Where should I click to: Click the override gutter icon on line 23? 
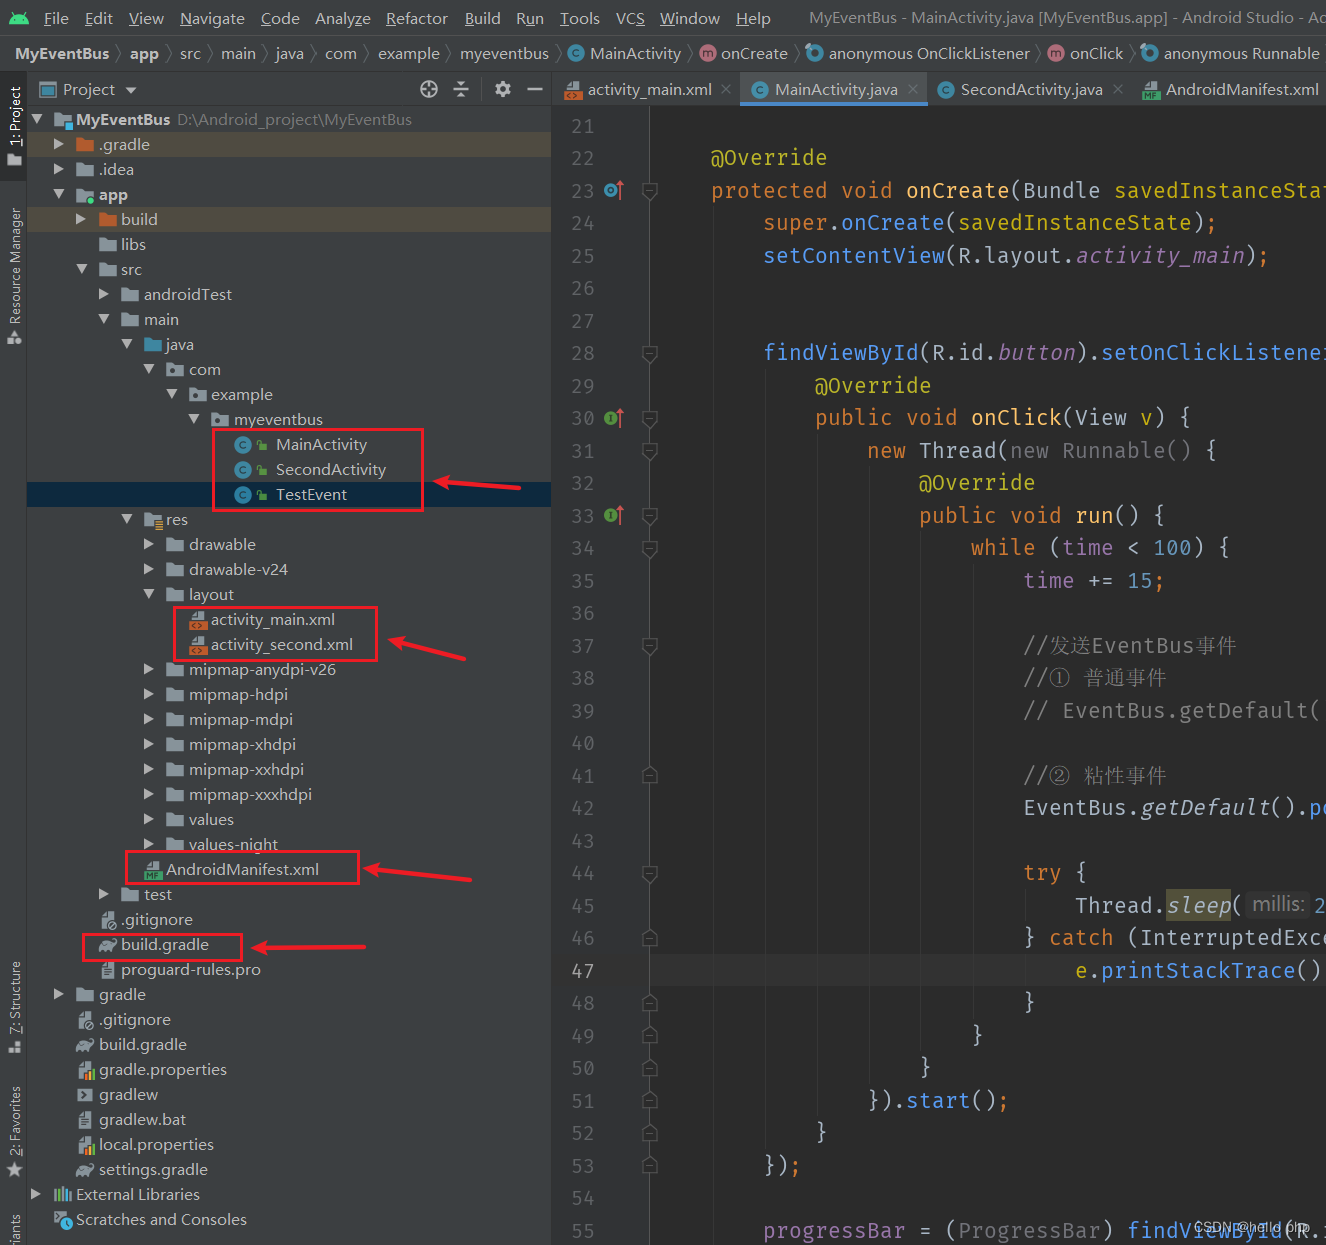tap(614, 190)
